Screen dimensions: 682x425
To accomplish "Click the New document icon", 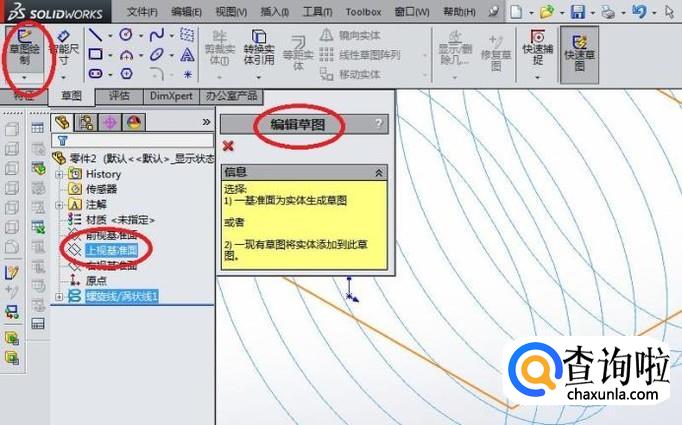I will tap(516, 12).
